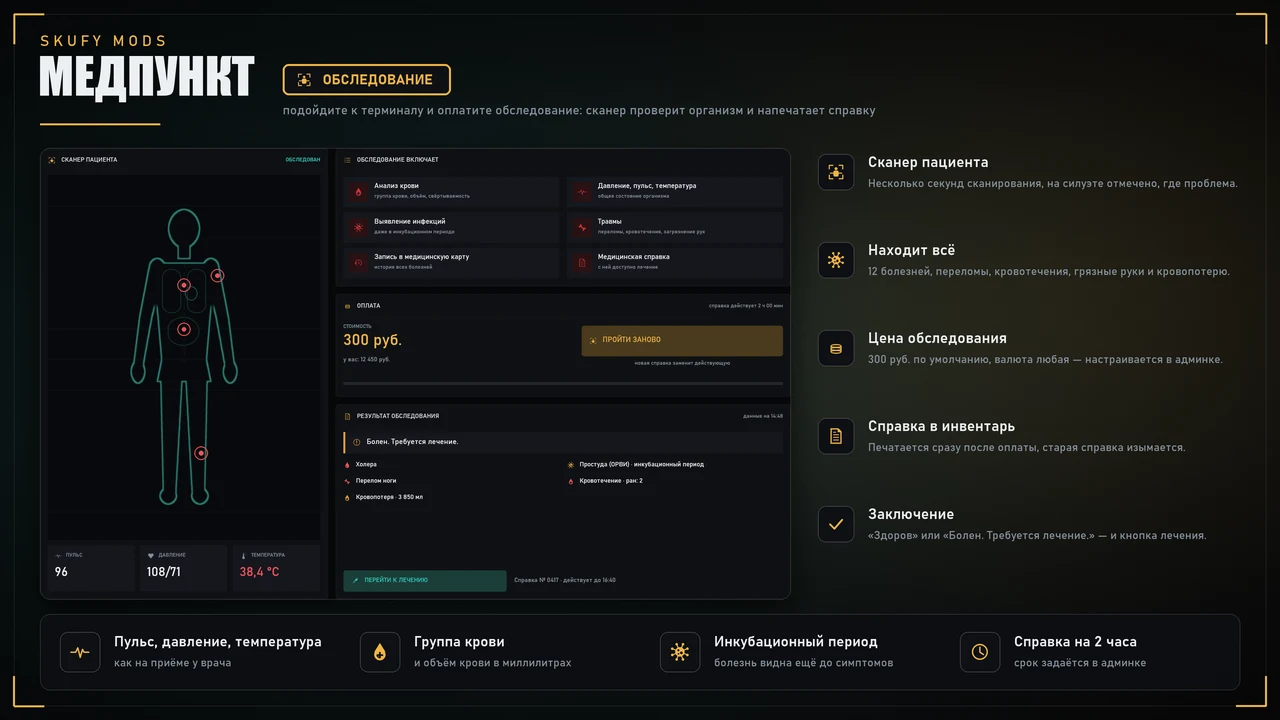Select the "Холера" diagnosis entry
Image resolution: width=1280 pixels, height=720 pixels.
(x=361, y=465)
